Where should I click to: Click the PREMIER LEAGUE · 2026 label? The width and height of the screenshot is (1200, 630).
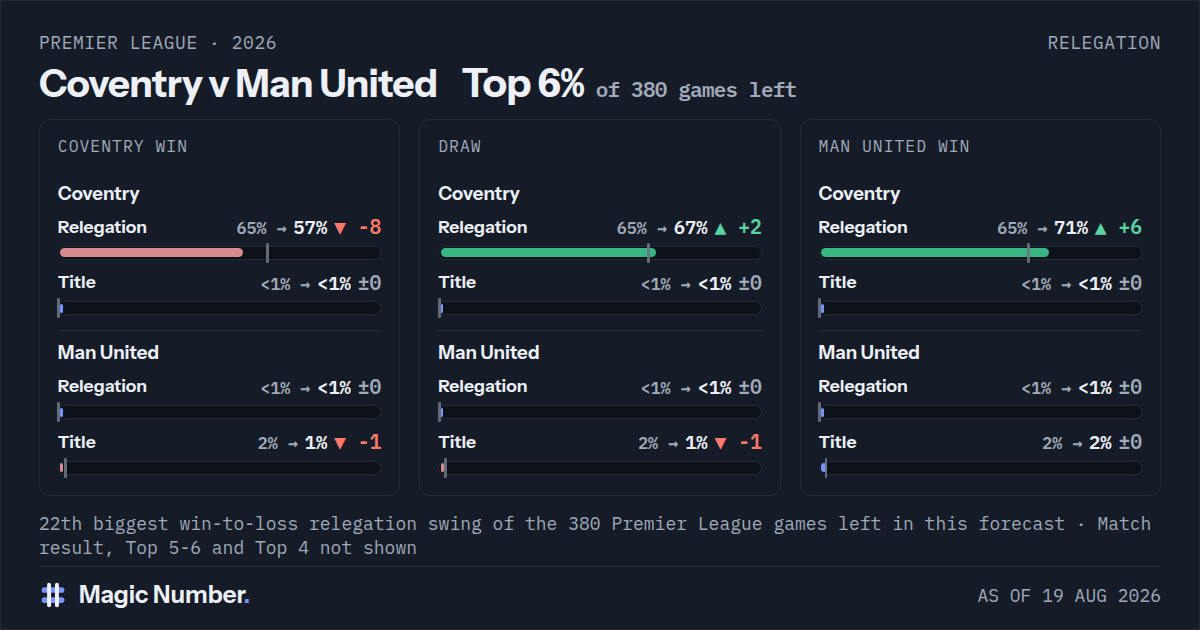click(158, 43)
